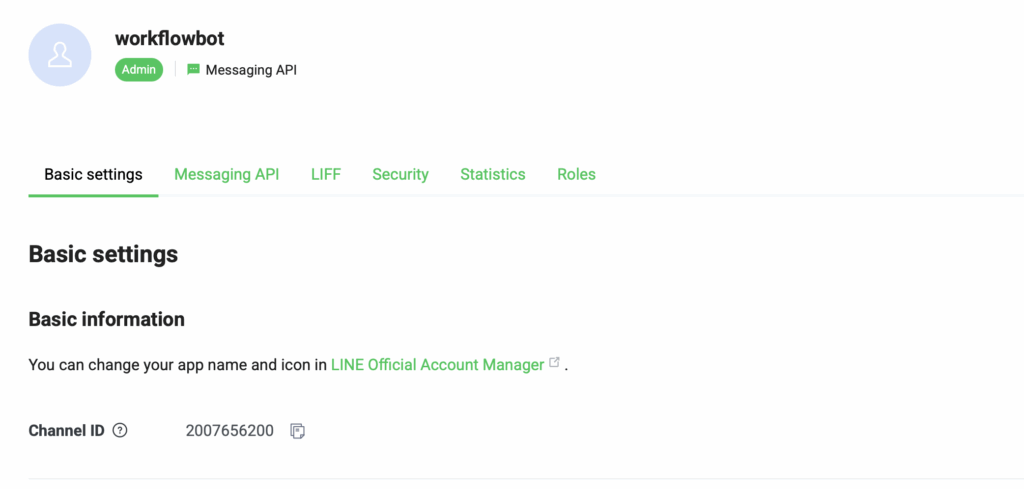Click the Basic information section heading

[106, 319]
